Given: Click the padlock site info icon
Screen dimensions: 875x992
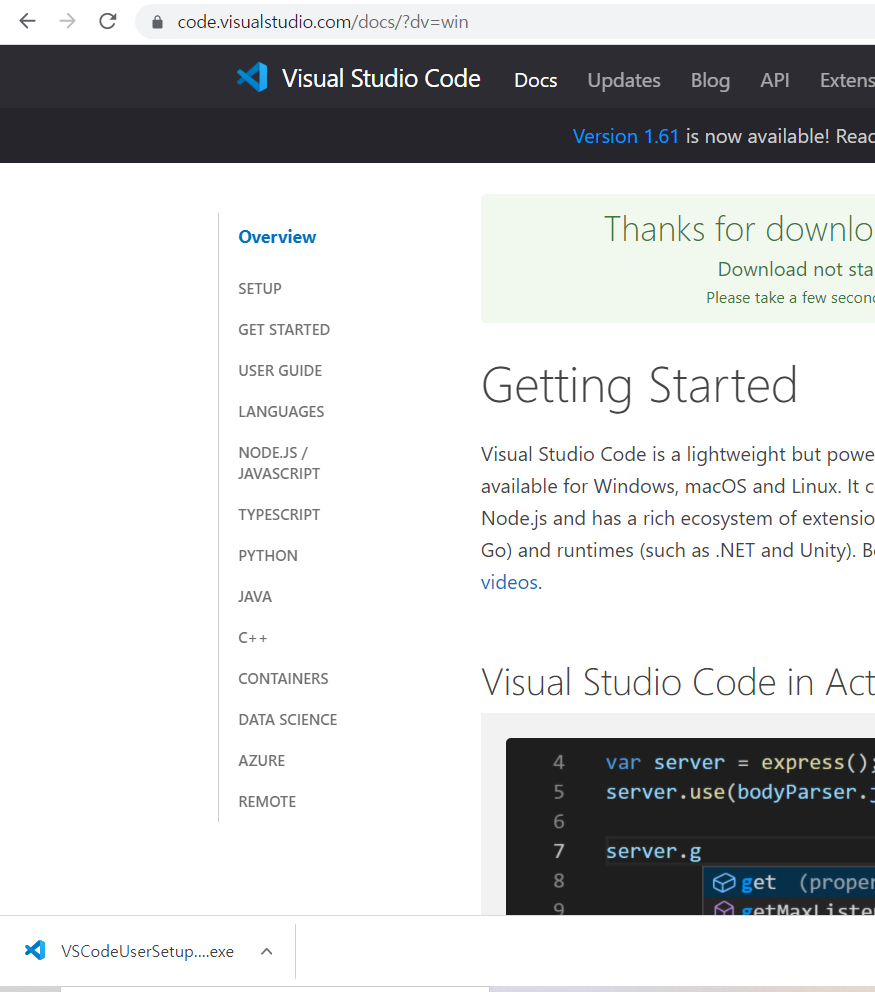Looking at the screenshot, I should [158, 22].
